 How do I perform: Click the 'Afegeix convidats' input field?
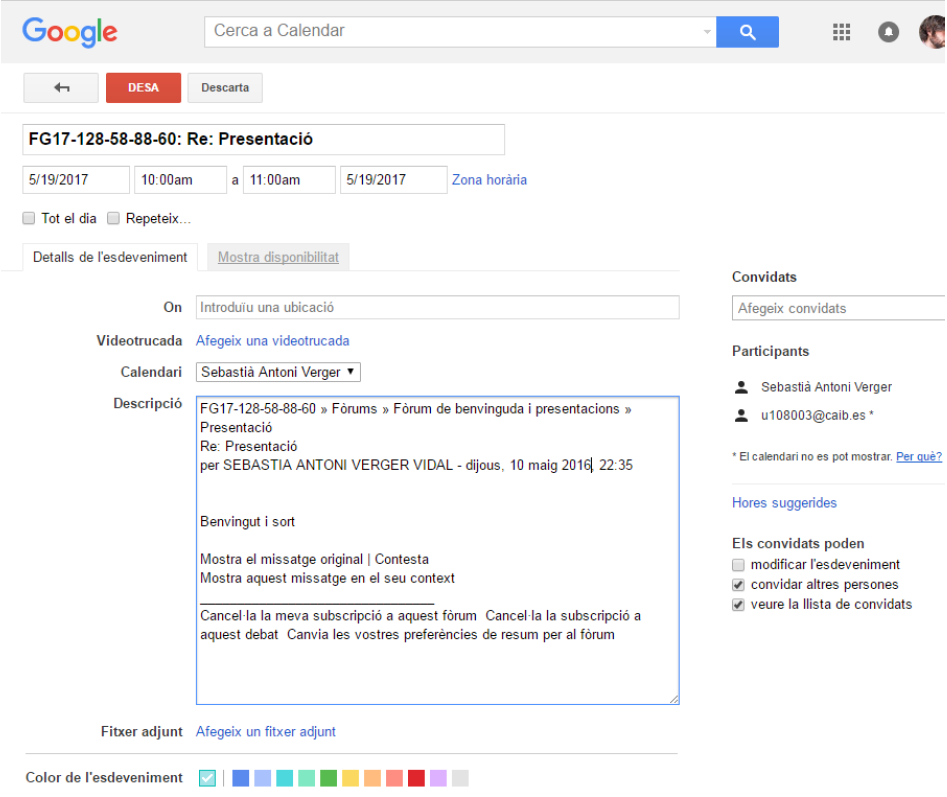[x=838, y=309]
